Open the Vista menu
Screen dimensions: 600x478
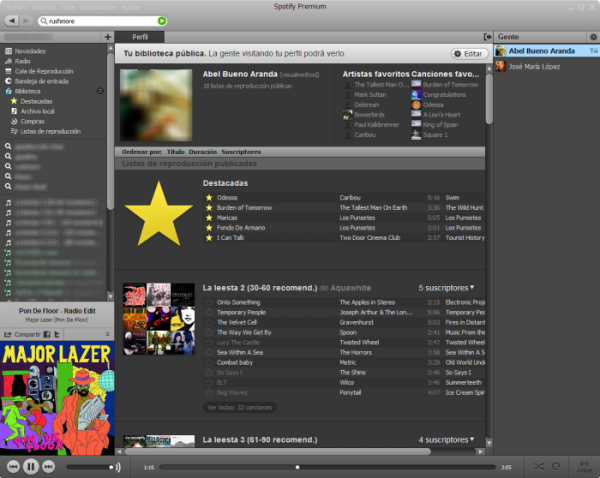[68, 7]
